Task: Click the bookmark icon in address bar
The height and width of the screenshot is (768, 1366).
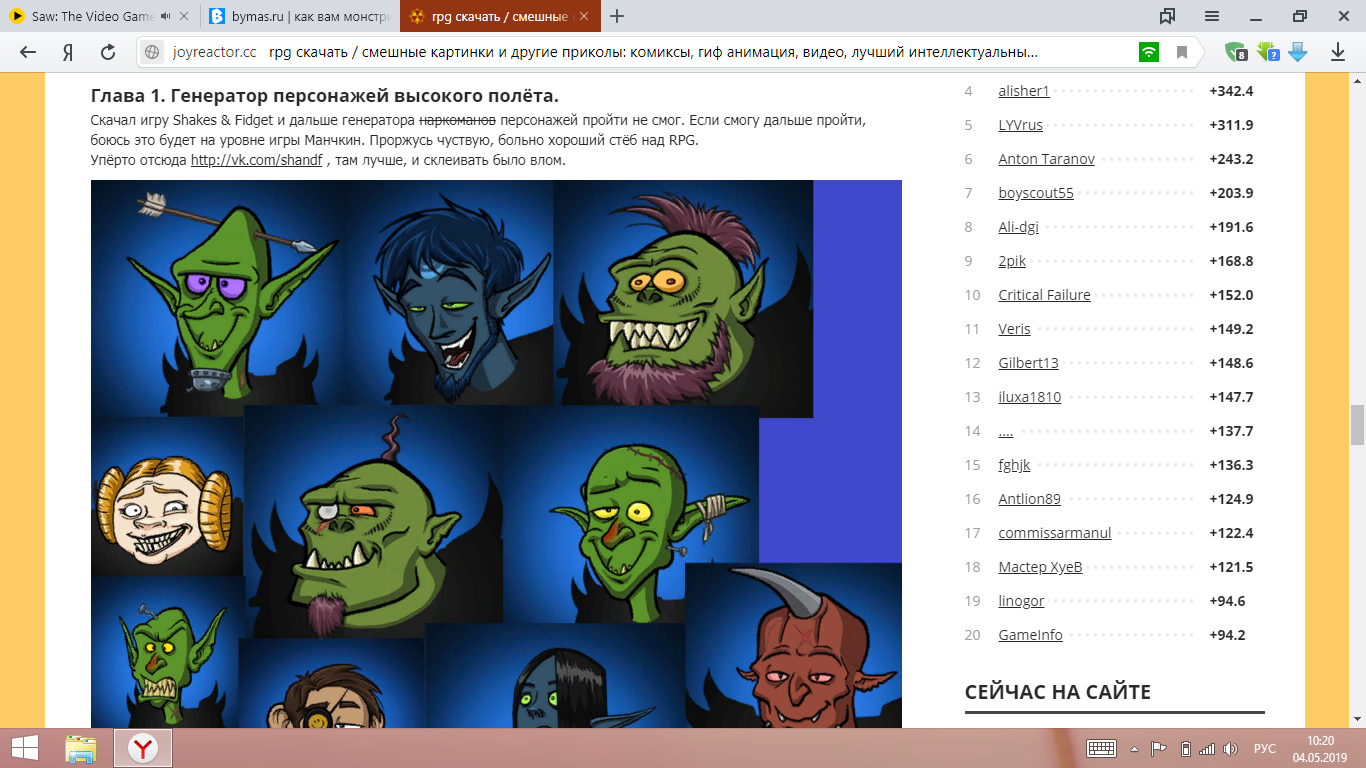Action: (x=1182, y=52)
